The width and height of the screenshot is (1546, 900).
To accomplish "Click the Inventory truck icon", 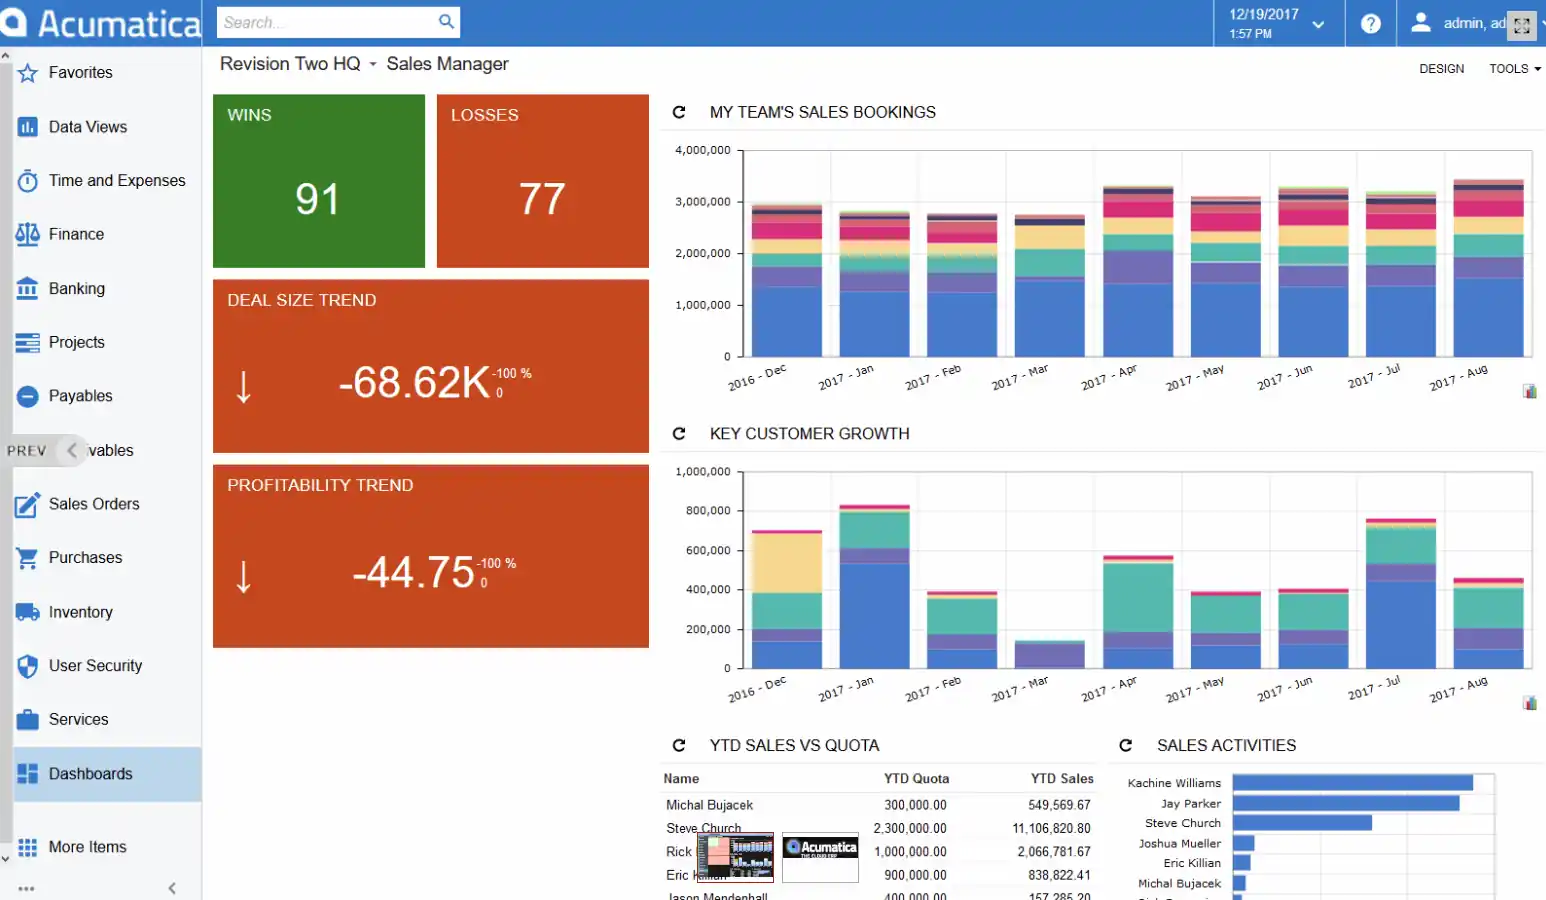I will pos(28,612).
